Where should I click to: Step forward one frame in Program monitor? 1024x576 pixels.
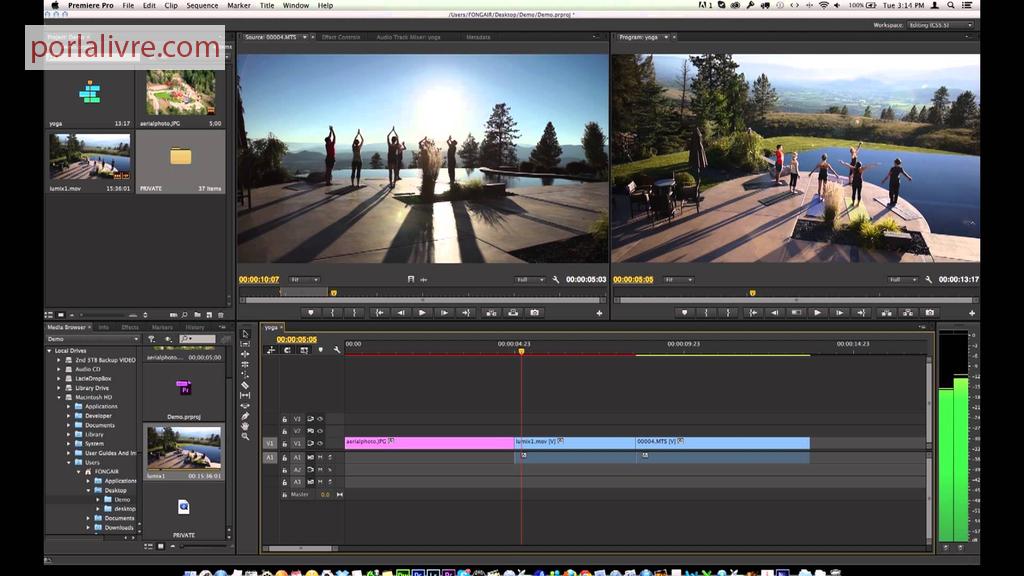[840, 313]
